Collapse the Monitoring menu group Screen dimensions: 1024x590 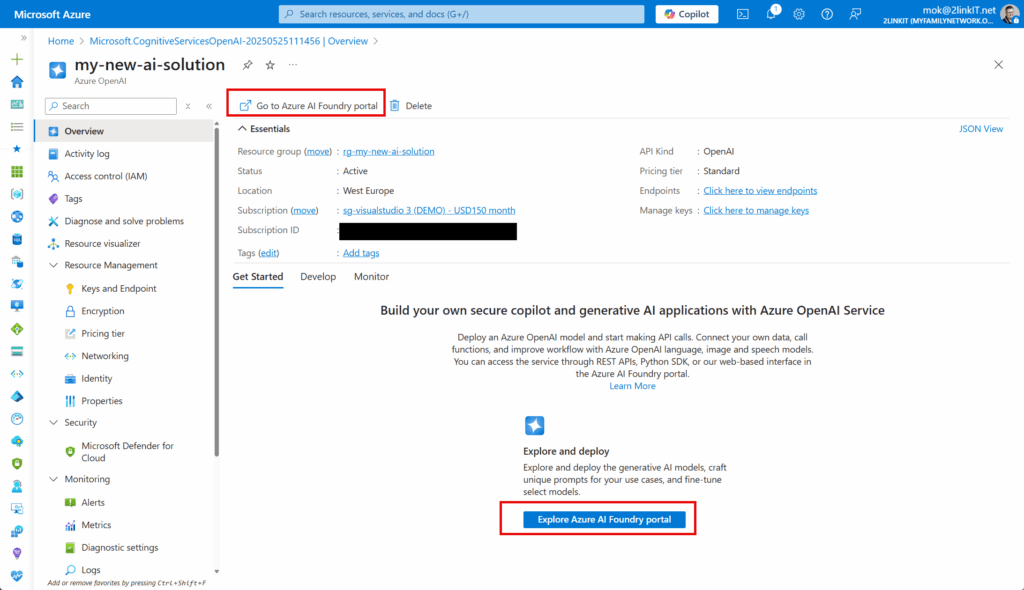pos(54,479)
